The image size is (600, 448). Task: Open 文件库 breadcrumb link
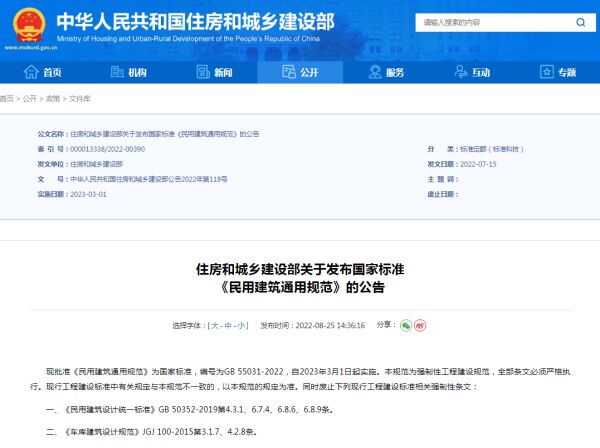79,98
